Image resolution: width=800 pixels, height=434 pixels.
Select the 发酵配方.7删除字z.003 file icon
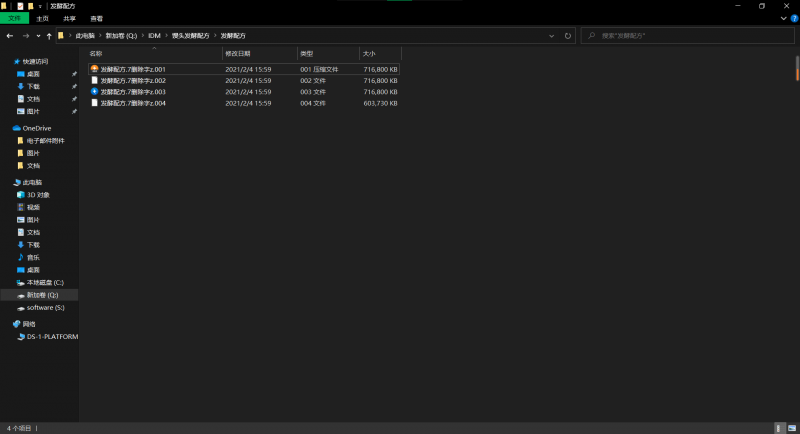(94, 91)
